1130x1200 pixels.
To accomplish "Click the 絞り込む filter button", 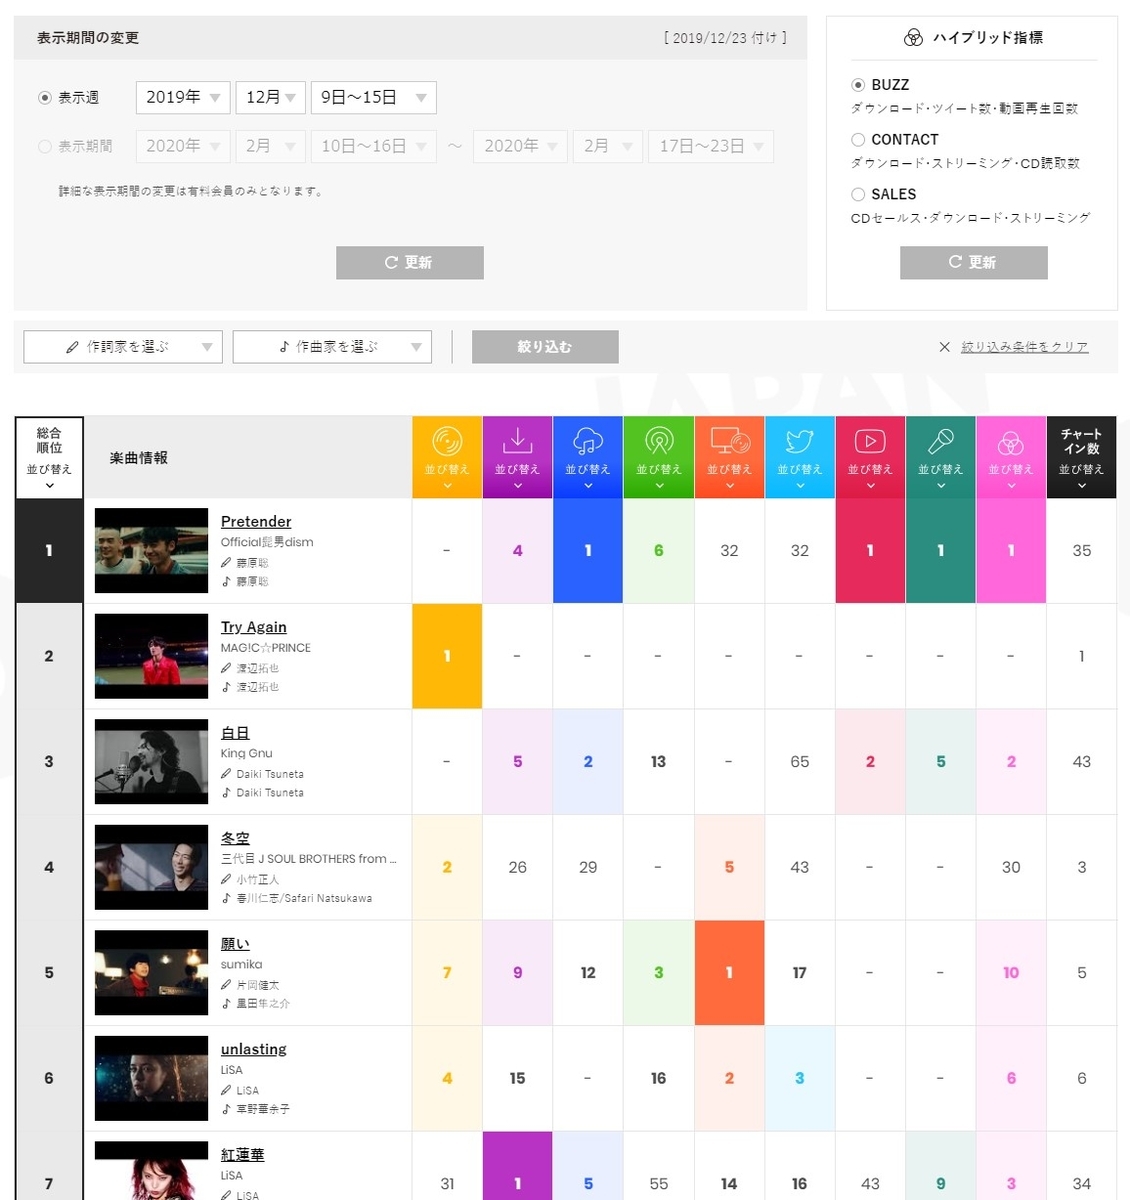I will 545,347.
